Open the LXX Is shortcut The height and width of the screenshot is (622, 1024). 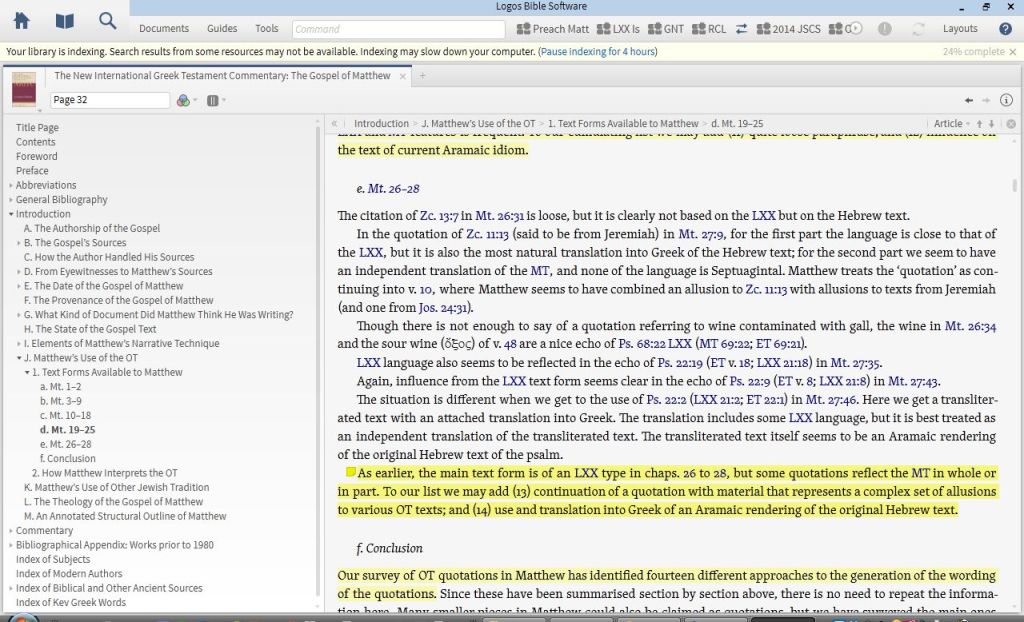click(x=617, y=29)
